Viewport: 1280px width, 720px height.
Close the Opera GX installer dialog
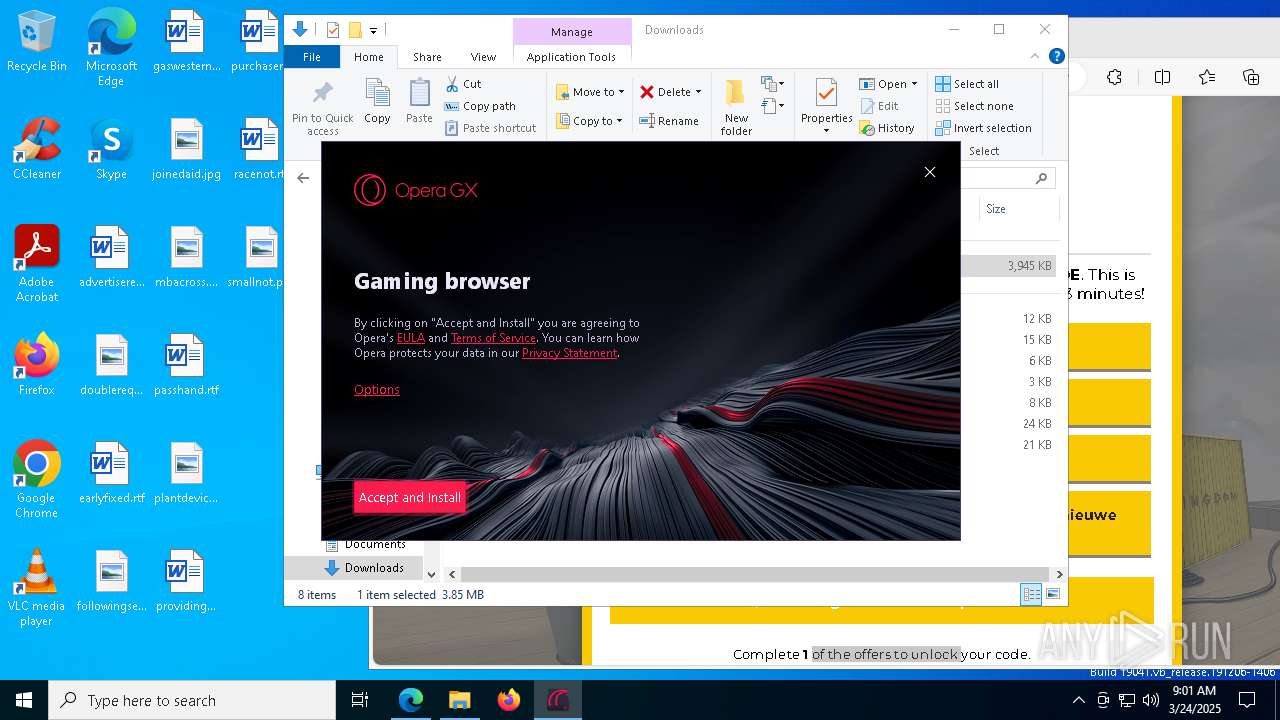pos(930,172)
